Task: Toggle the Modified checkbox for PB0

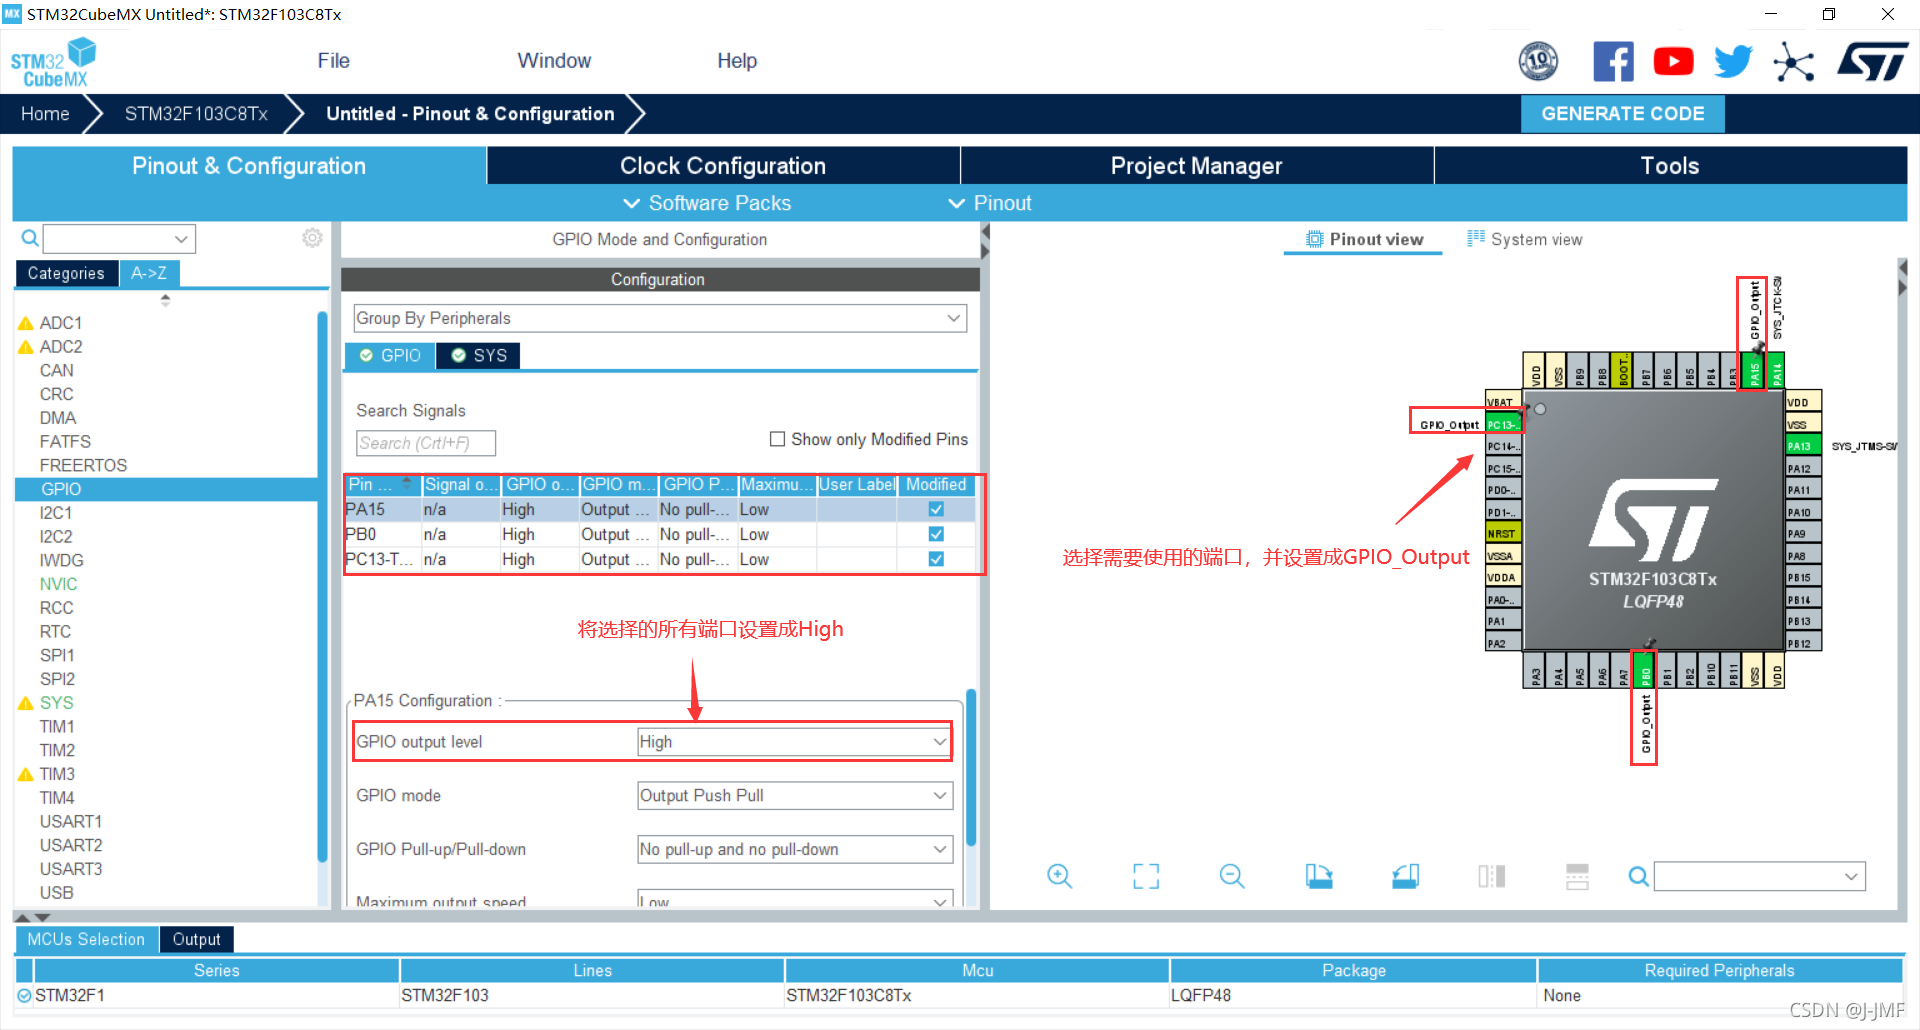Action: pyautogui.click(x=936, y=534)
